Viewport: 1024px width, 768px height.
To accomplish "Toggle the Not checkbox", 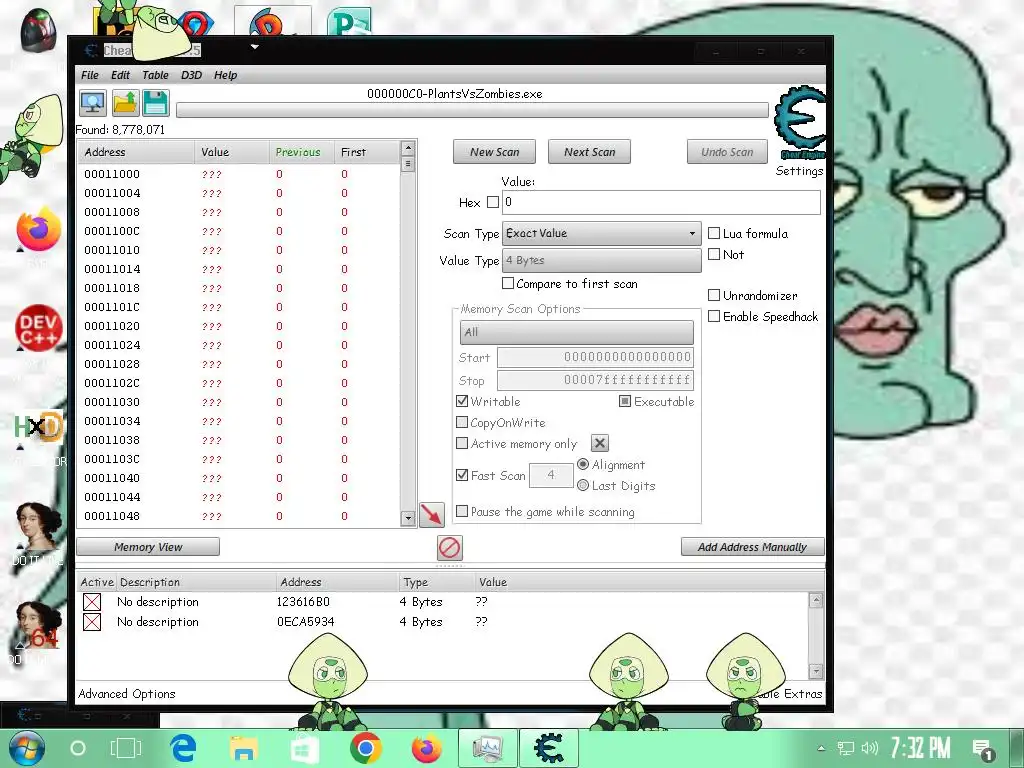I will [x=714, y=254].
